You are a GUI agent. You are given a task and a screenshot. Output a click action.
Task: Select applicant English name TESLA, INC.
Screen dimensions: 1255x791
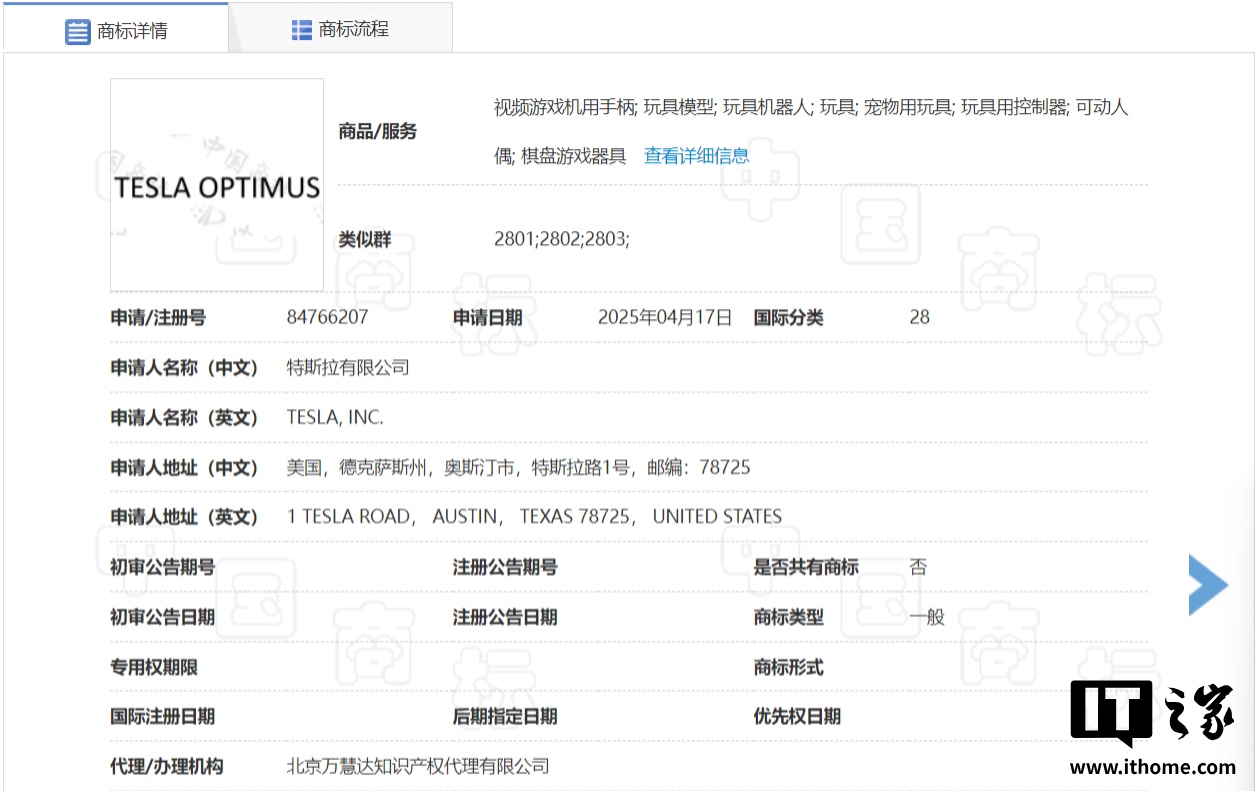(335, 418)
